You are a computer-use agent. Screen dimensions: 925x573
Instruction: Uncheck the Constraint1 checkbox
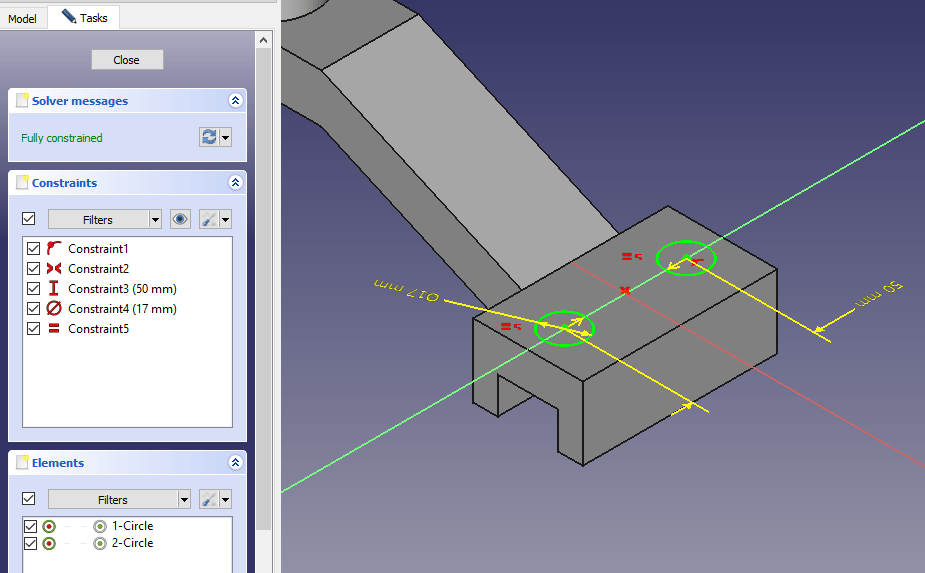(x=34, y=248)
